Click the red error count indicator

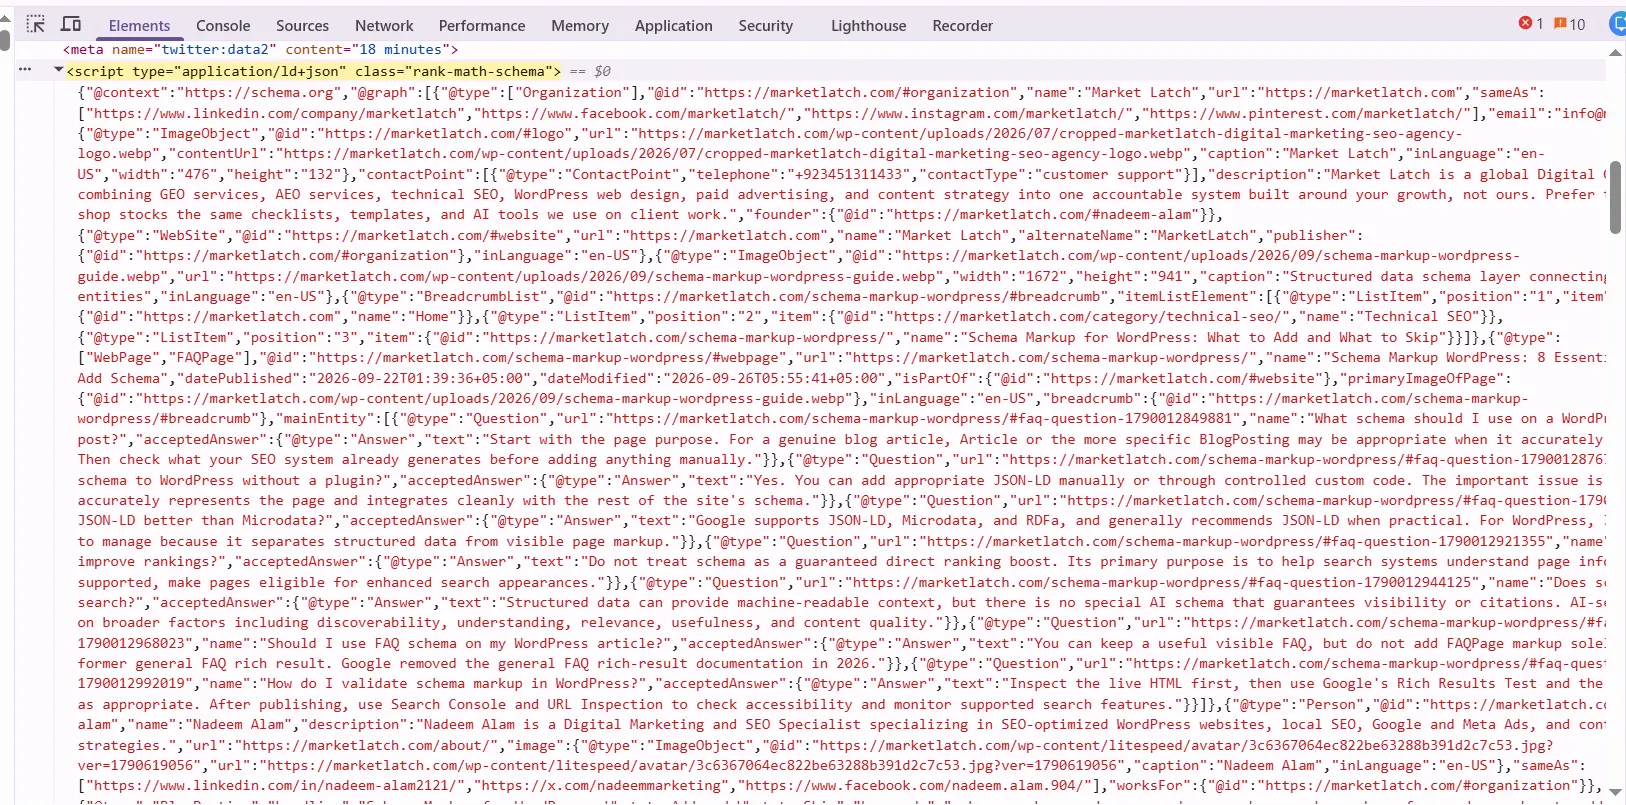pos(1531,24)
